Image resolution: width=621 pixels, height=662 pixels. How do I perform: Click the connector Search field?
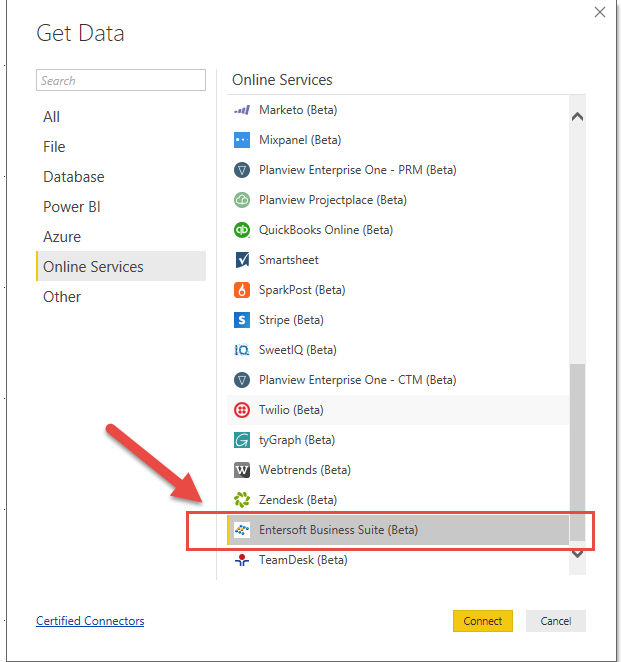point(121,80)
